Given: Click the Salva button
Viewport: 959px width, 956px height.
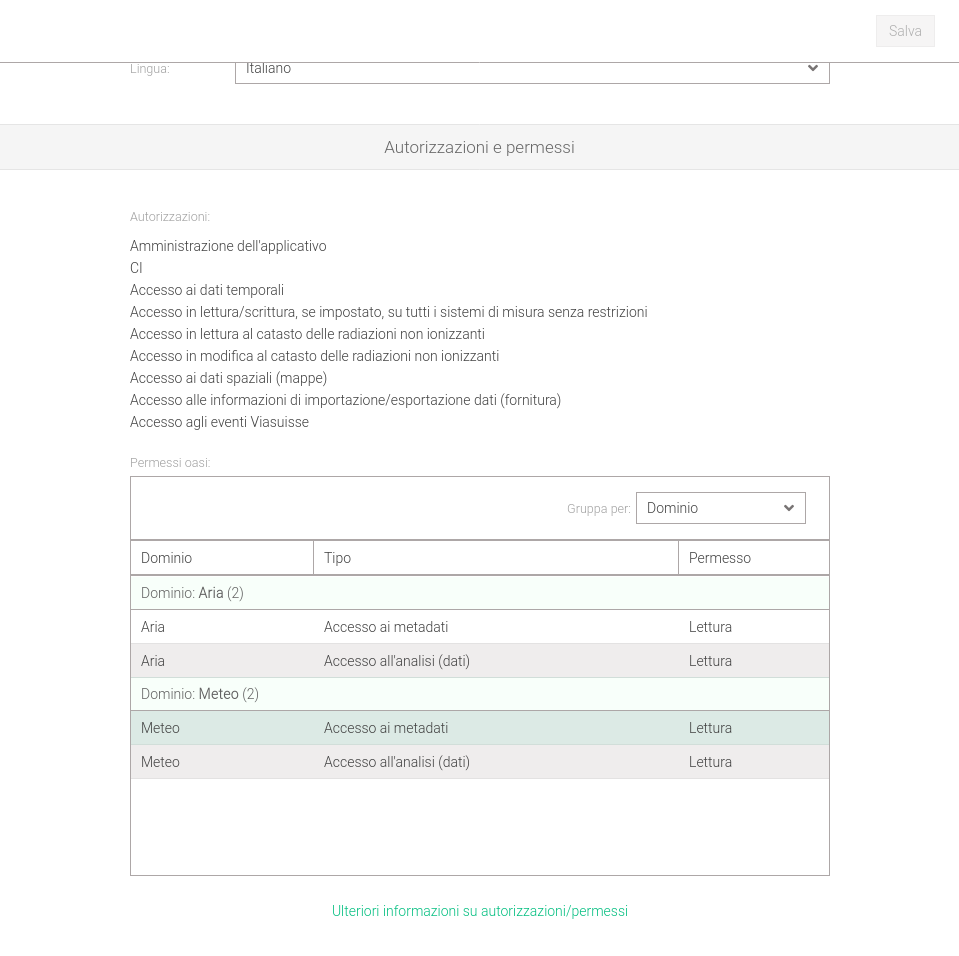Looking at the screenshot, I should [x=905, y=31].
